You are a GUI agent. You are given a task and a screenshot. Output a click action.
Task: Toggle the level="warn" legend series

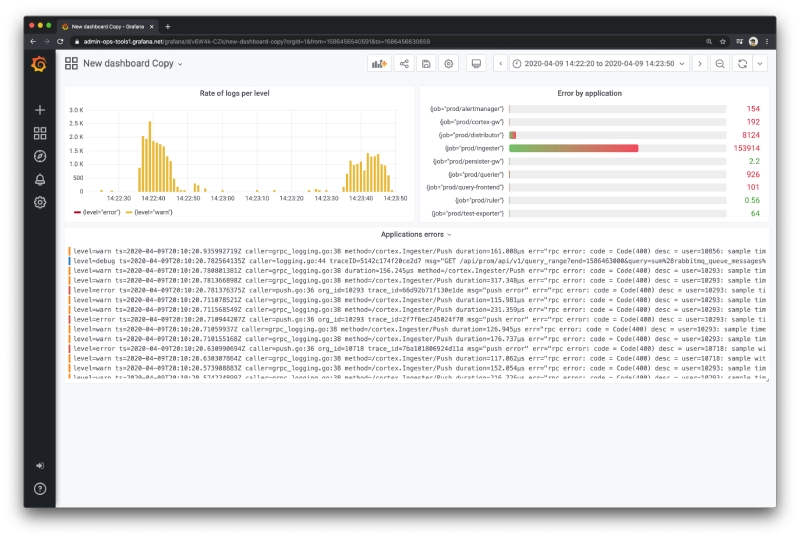click(x=149, y=212)
